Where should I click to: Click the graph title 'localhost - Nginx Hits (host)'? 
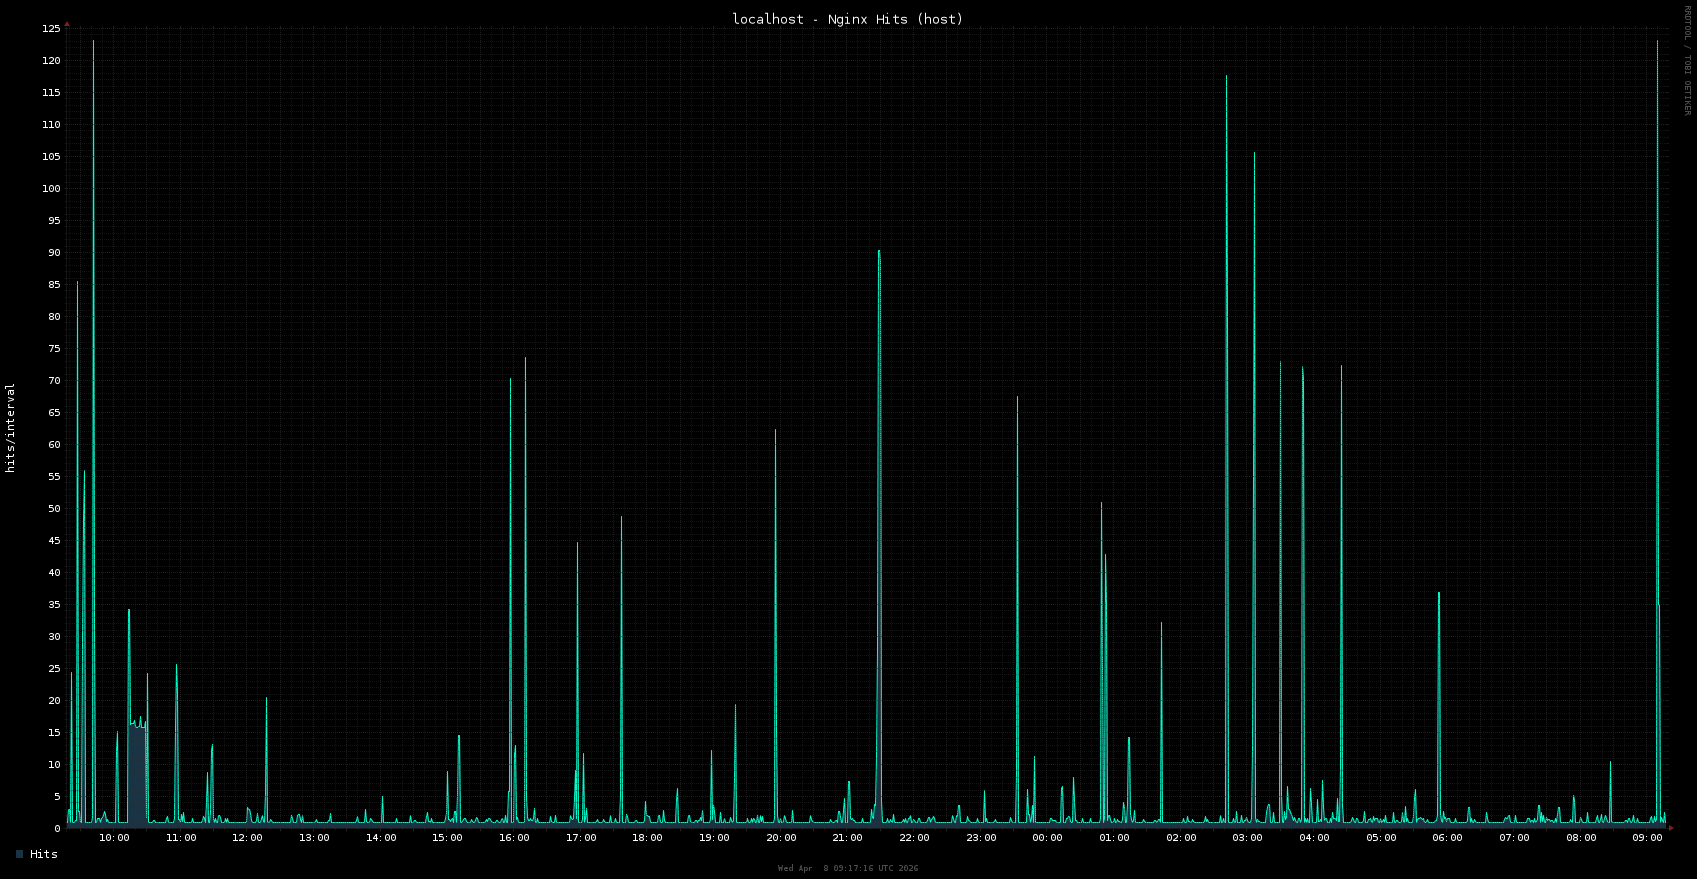tap(848, 19)
